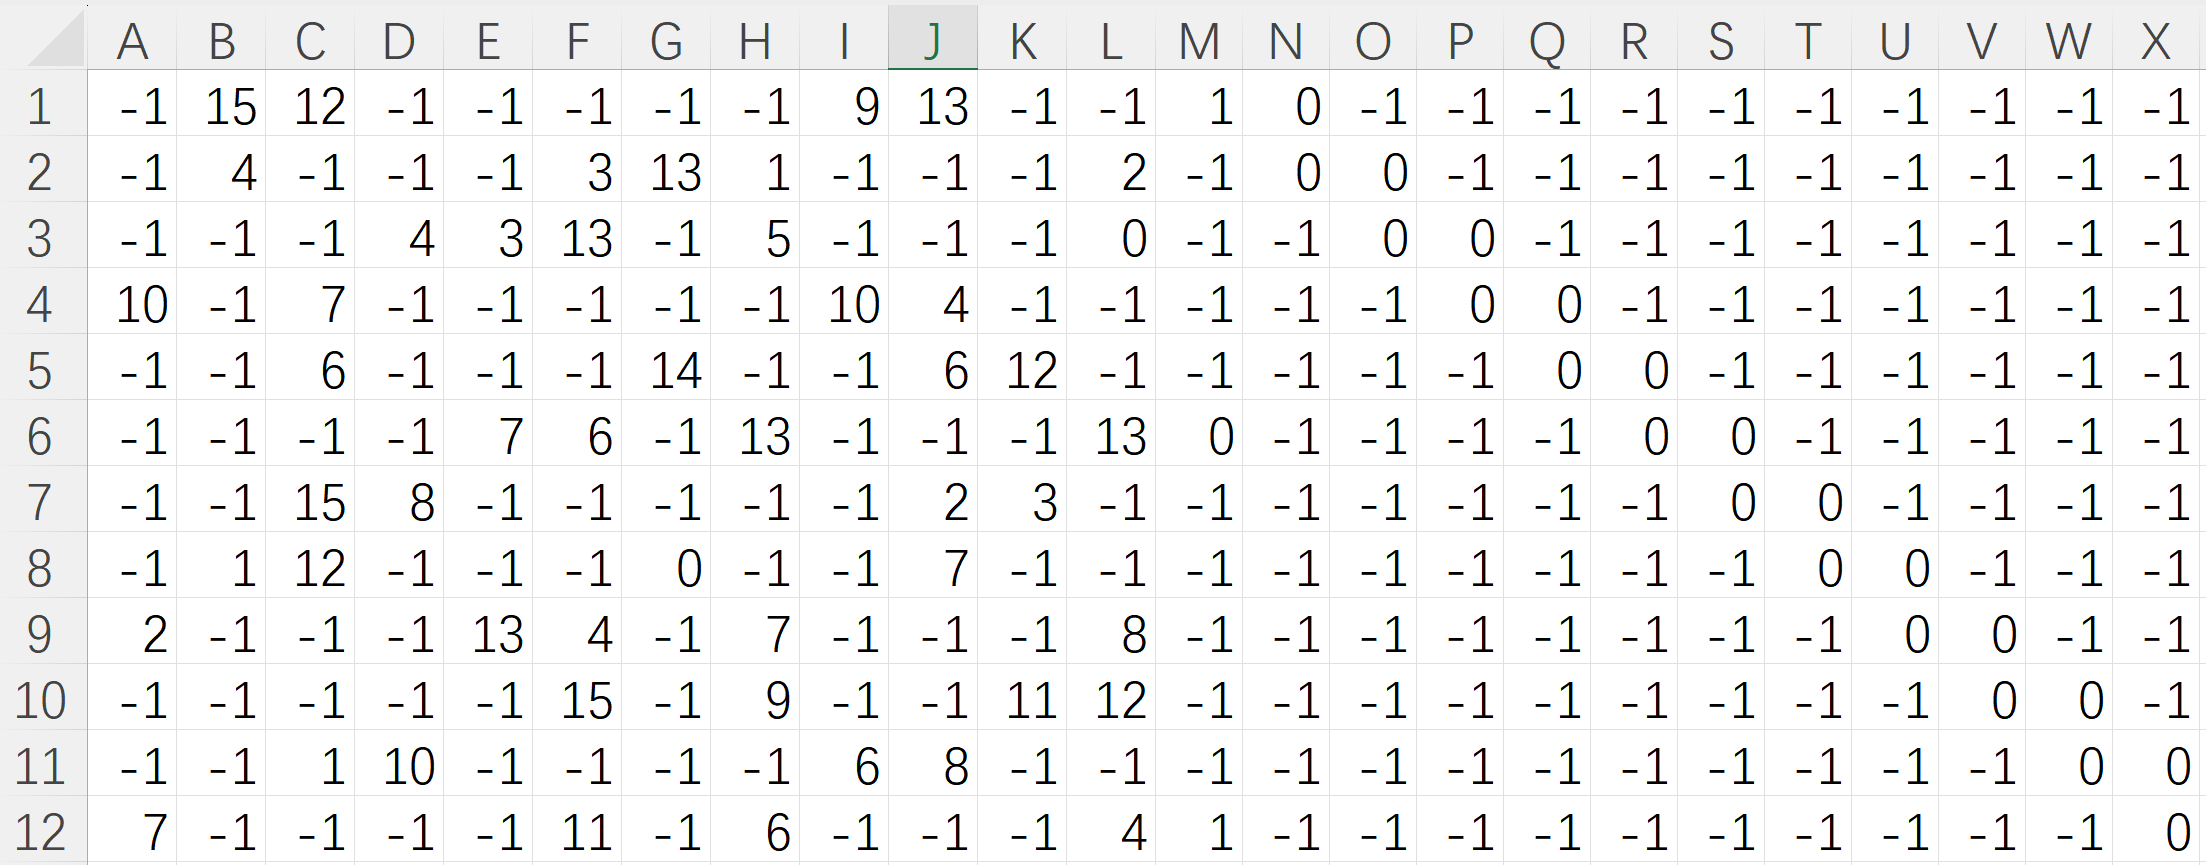Select the row 12 header
This screenshot has height=865, width=2206.
[x=40, y=832]
